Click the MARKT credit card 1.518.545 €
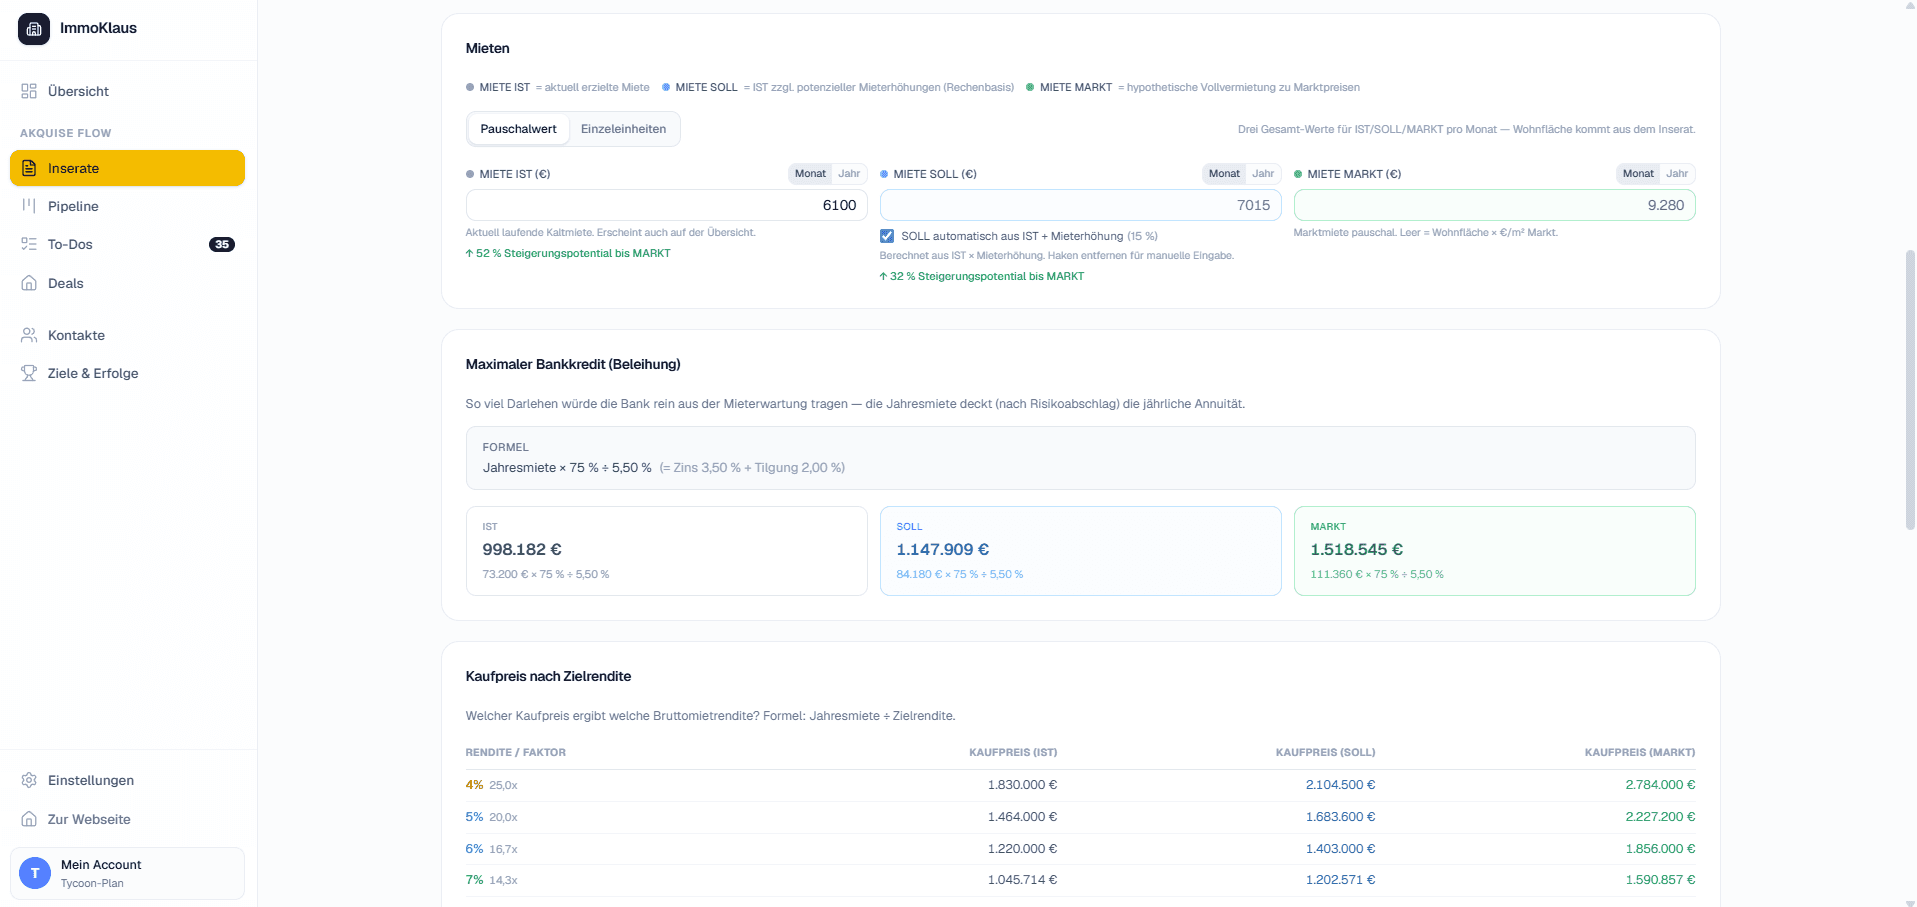Viewport: 1917px width, 907px height. [x=1494, y=551]
